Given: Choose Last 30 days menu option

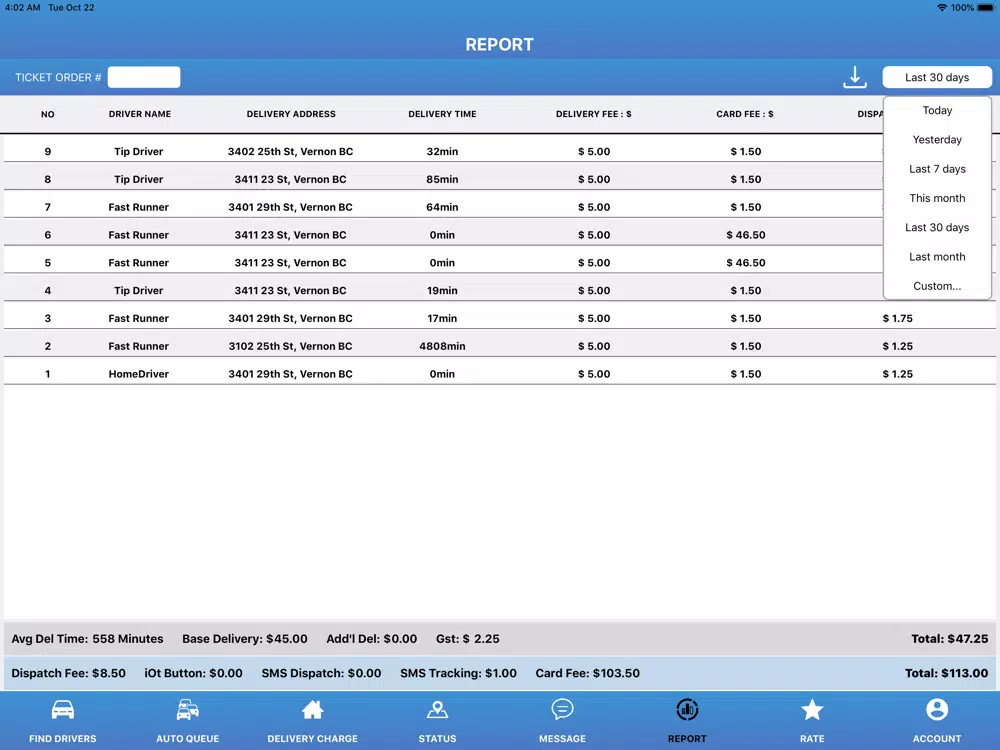Looking at the screenshot, I should [x=937, y=228].
